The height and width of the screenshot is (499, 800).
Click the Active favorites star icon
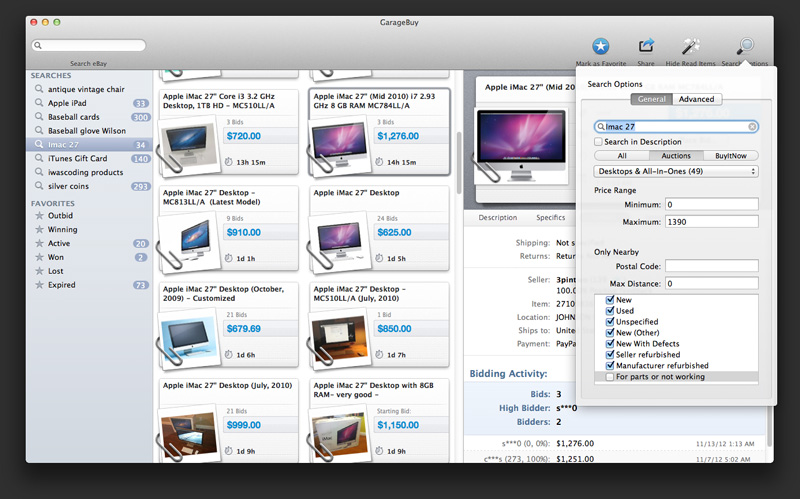tap(39, 243)
